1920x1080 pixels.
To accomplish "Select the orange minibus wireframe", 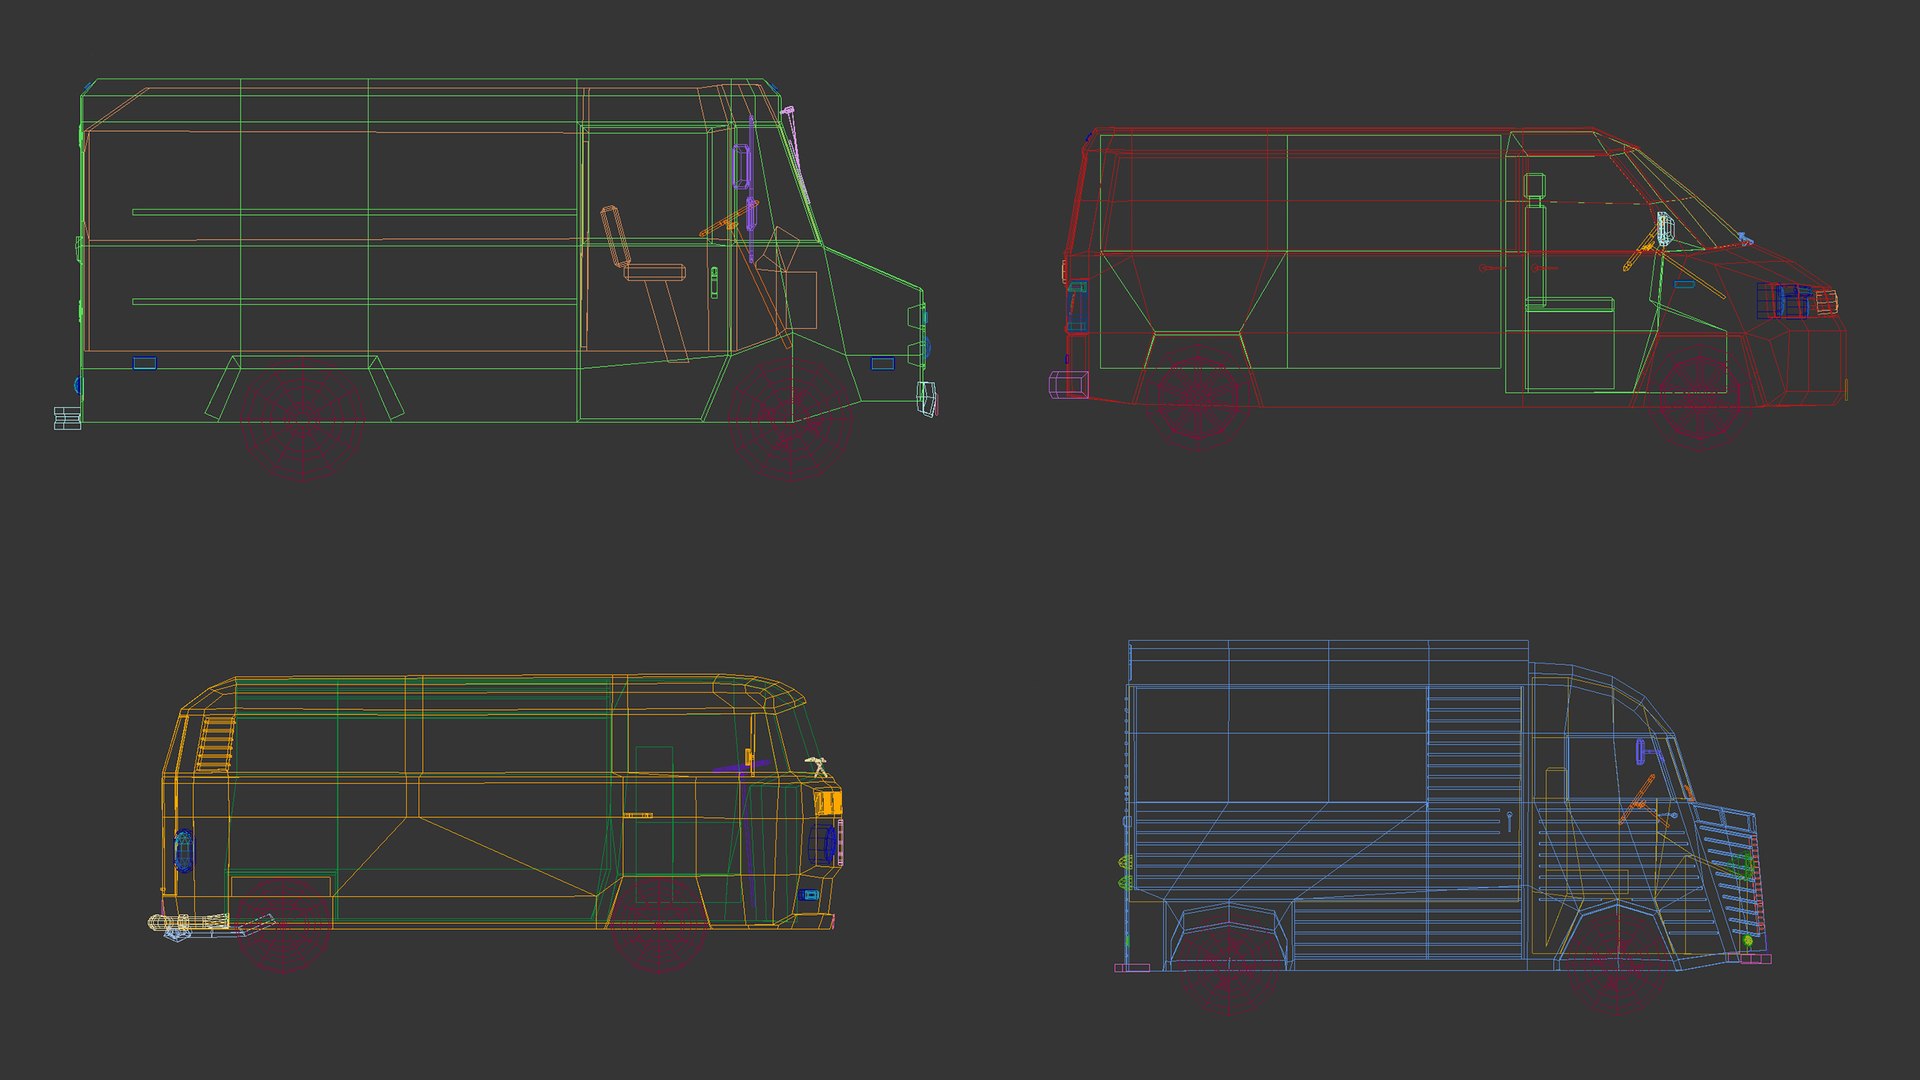I will (x=496, y=823).
